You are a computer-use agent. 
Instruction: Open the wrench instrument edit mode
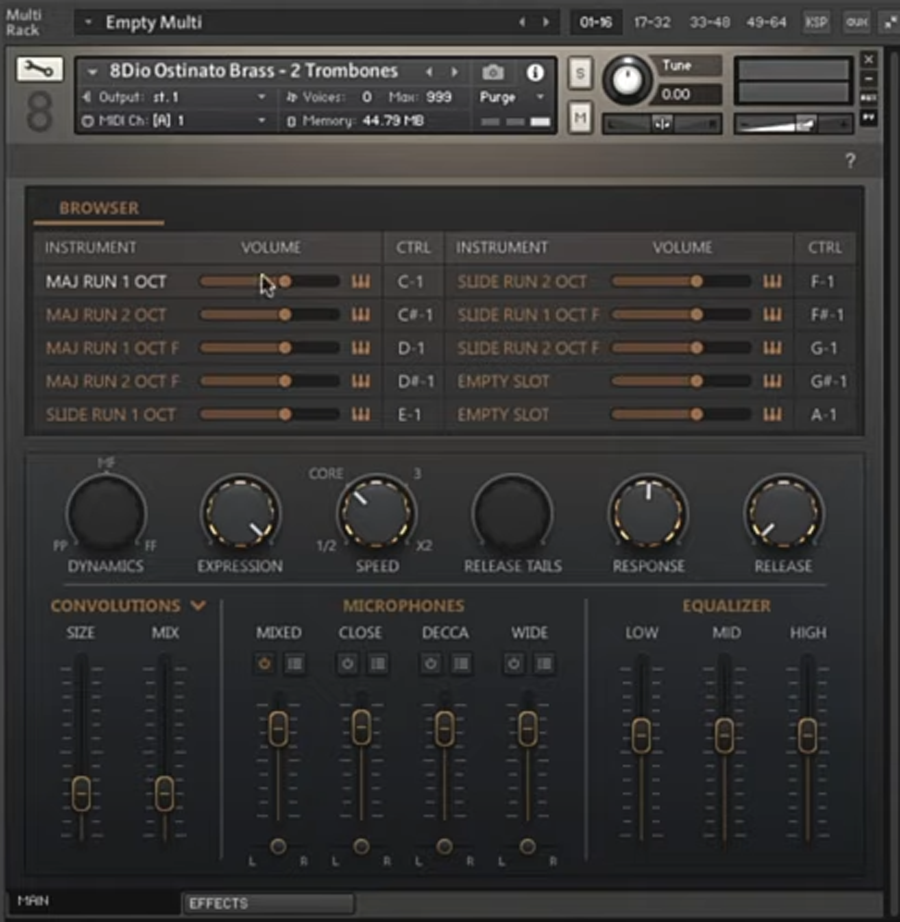(x=39, y=69)
